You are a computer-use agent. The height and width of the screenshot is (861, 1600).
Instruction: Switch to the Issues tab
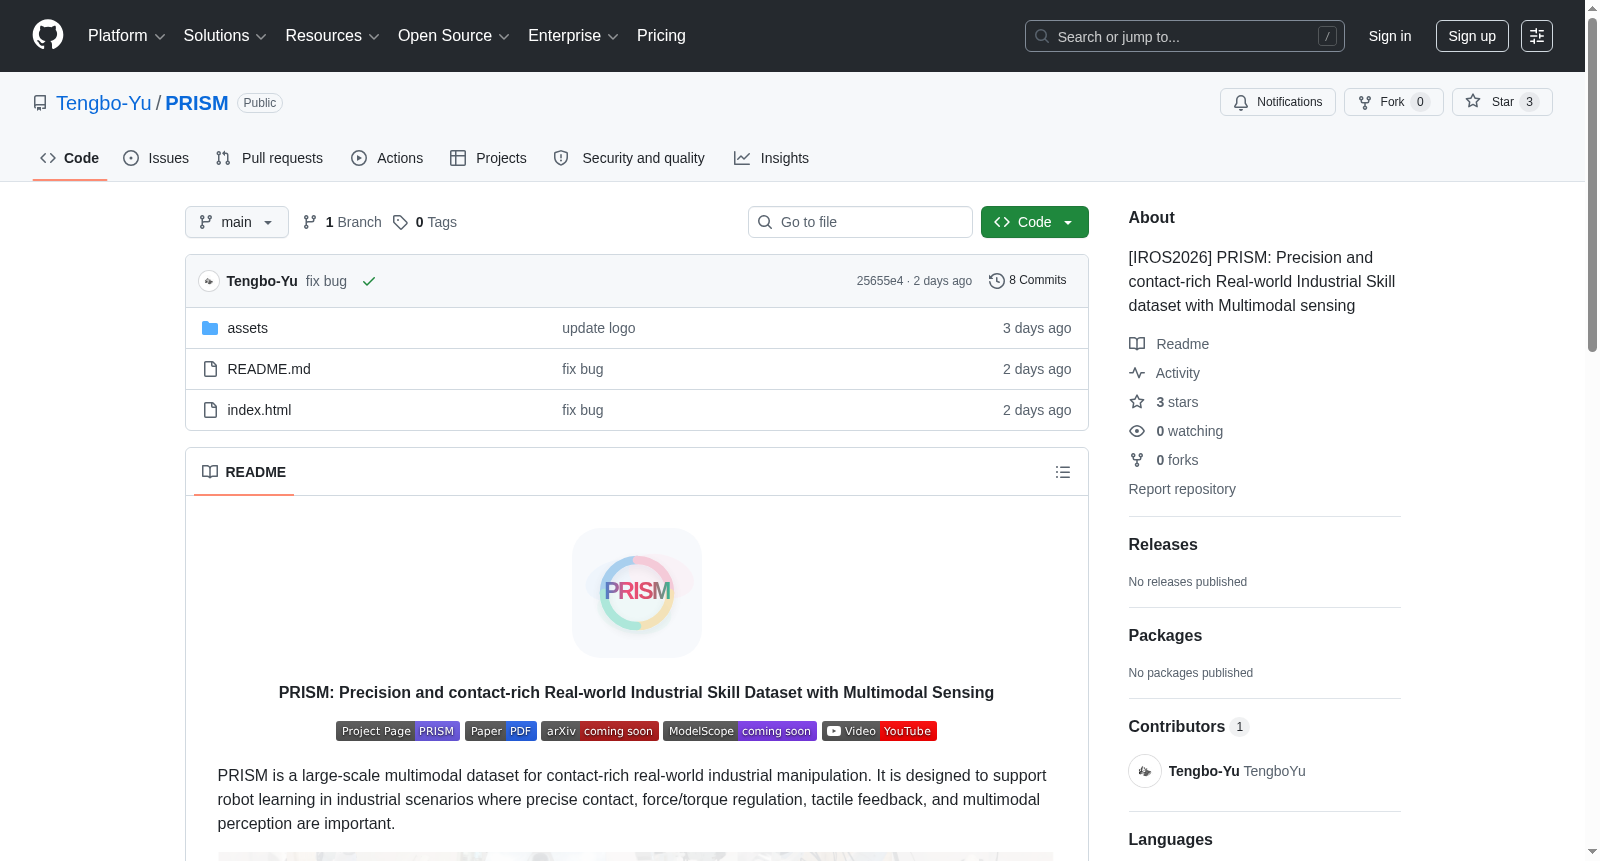[156, 158]
